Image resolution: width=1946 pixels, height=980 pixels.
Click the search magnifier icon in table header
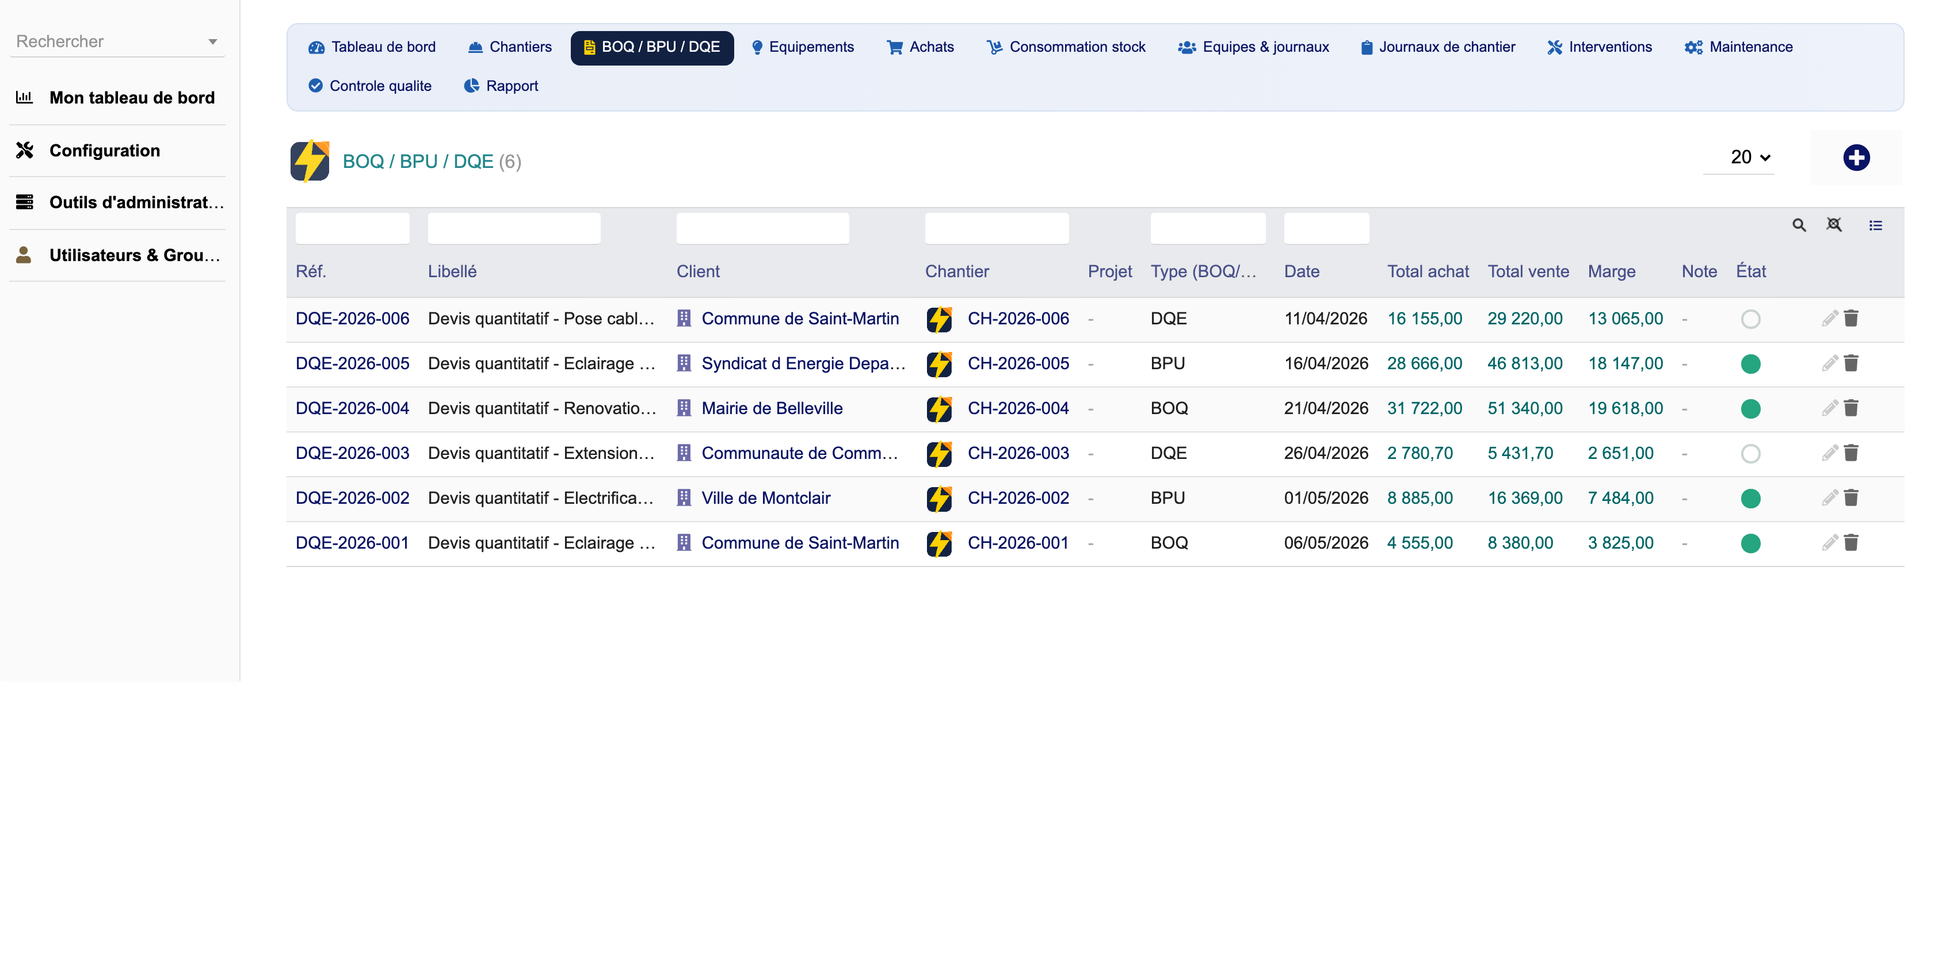(x=1799, y=225)
